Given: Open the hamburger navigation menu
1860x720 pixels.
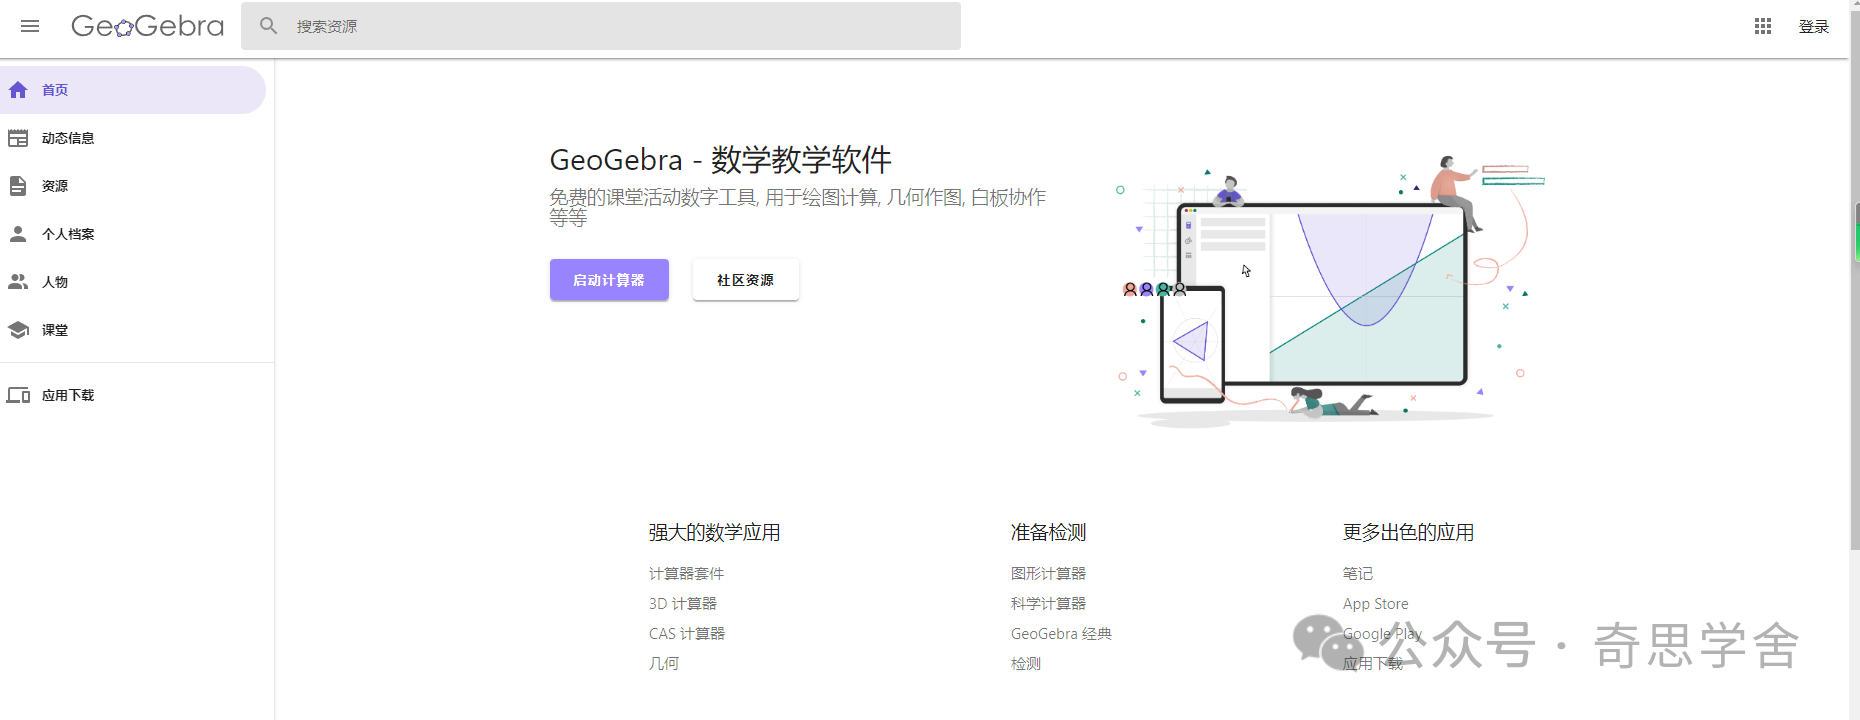Looking at the screenshot, I should point(30,26).
